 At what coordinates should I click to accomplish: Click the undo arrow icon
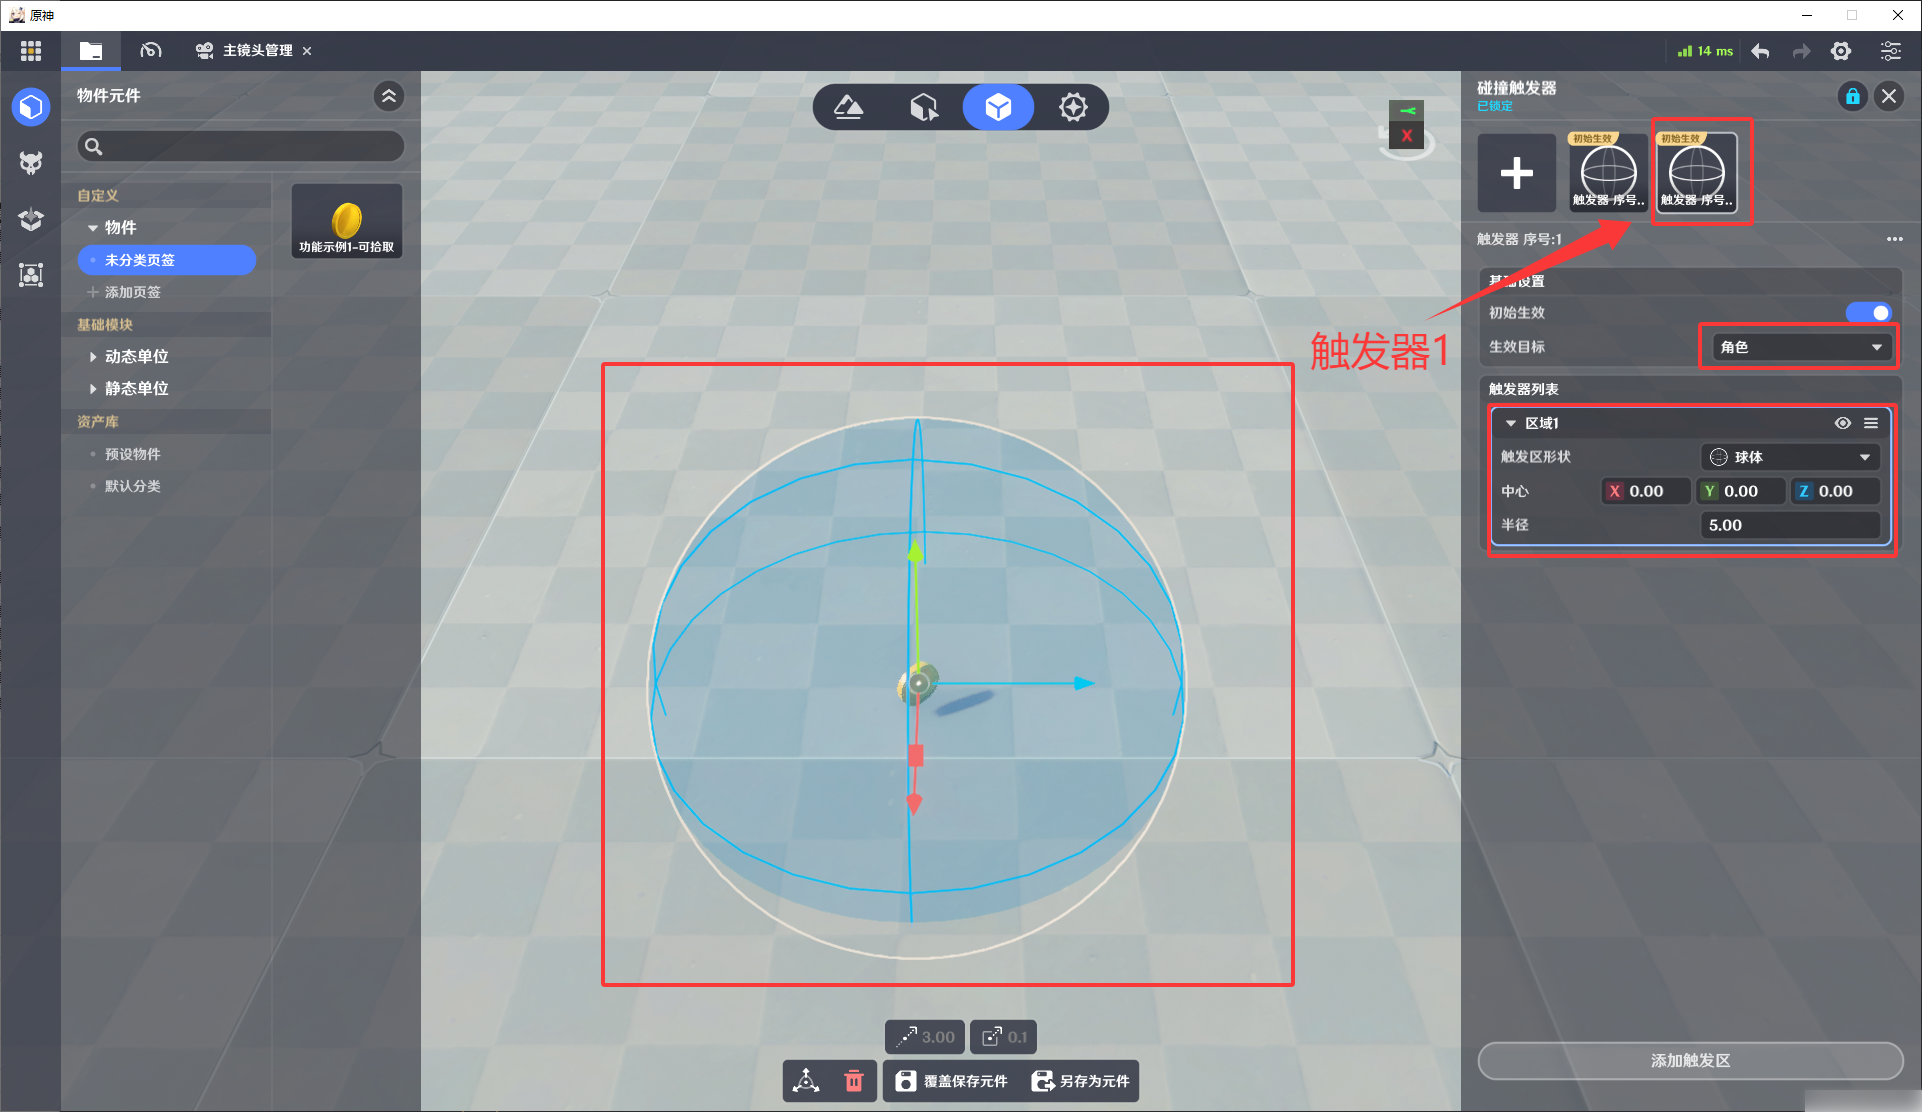(x=1761, y=51)
